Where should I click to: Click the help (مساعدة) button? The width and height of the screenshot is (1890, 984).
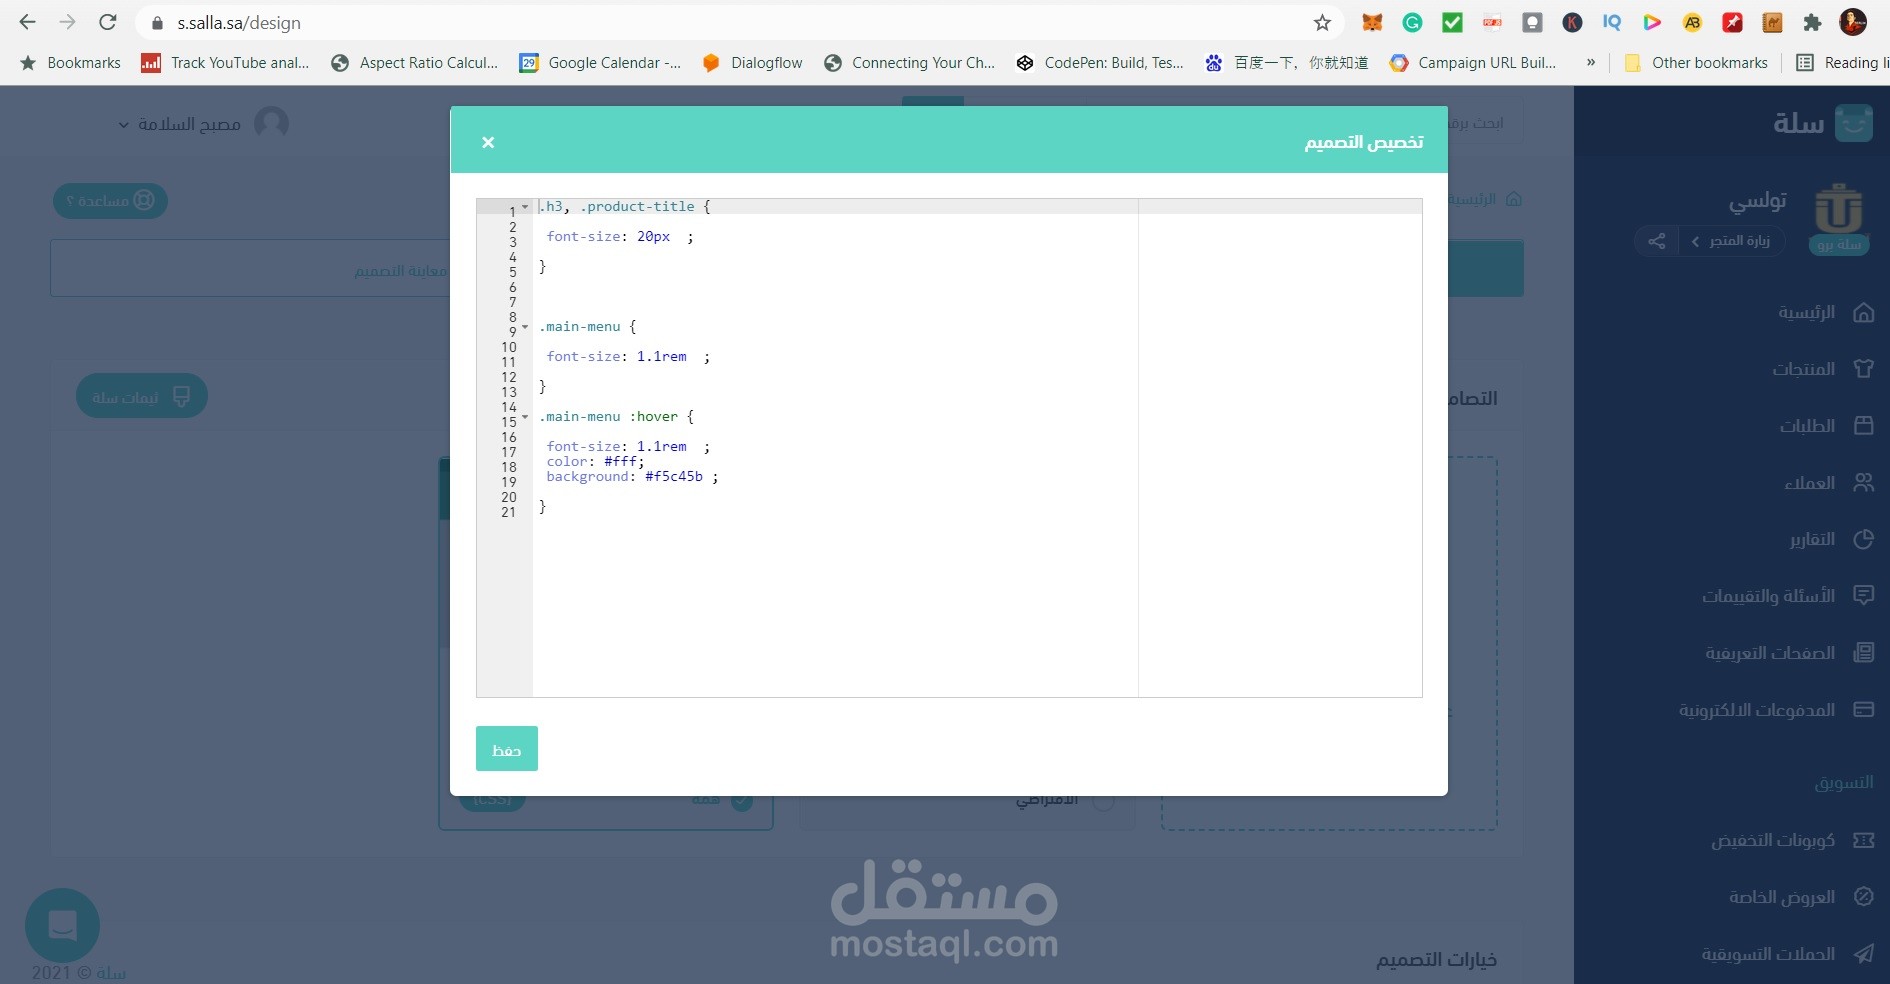tap(110, 201)
